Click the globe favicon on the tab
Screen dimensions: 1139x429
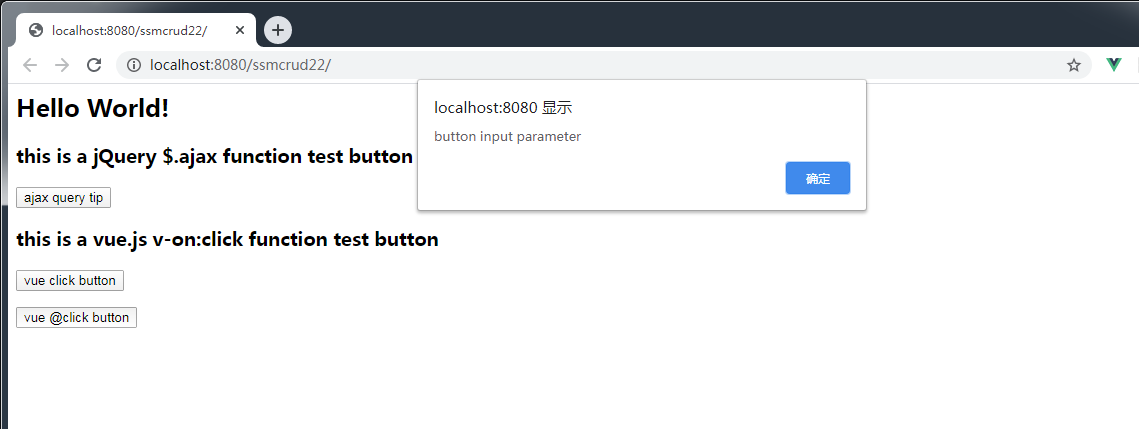pyautogui.click(x=36, y=30)
